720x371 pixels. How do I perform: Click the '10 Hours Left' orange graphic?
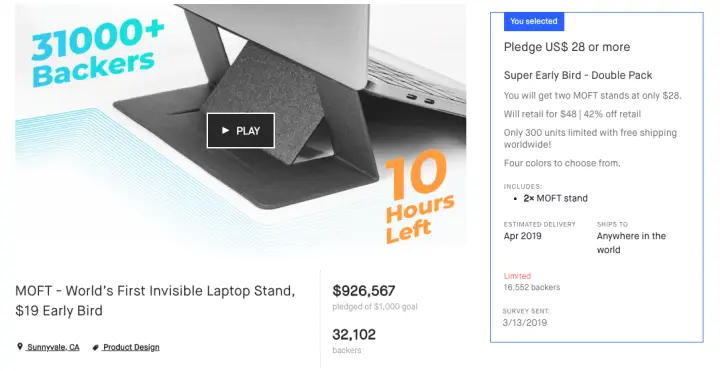point(419,197)
